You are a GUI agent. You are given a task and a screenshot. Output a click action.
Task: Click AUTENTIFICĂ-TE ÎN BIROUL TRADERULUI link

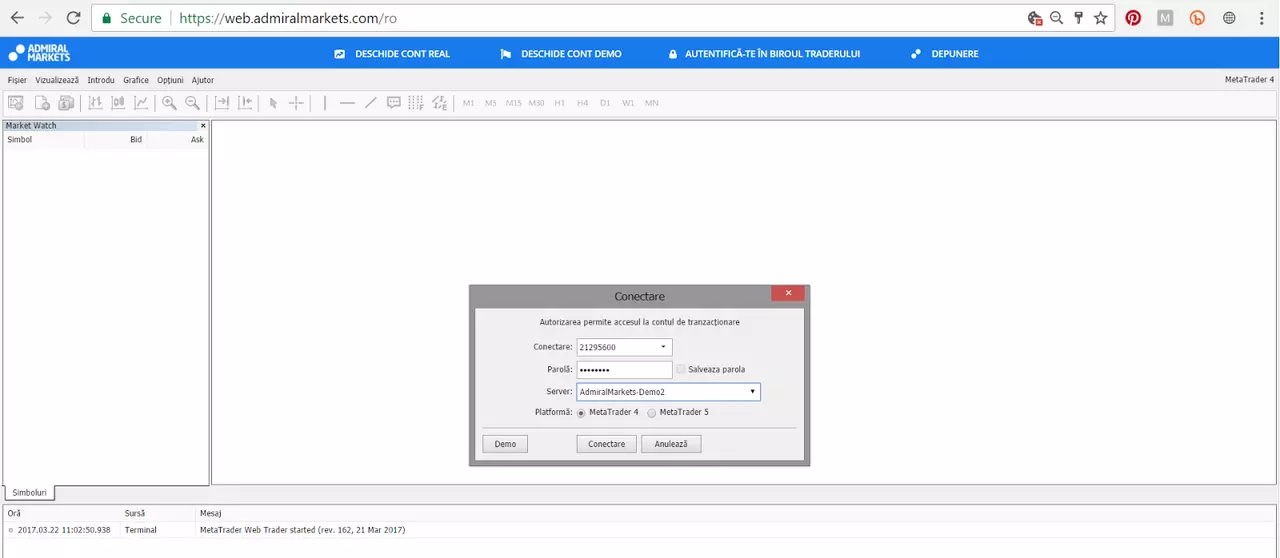point(765,54)
